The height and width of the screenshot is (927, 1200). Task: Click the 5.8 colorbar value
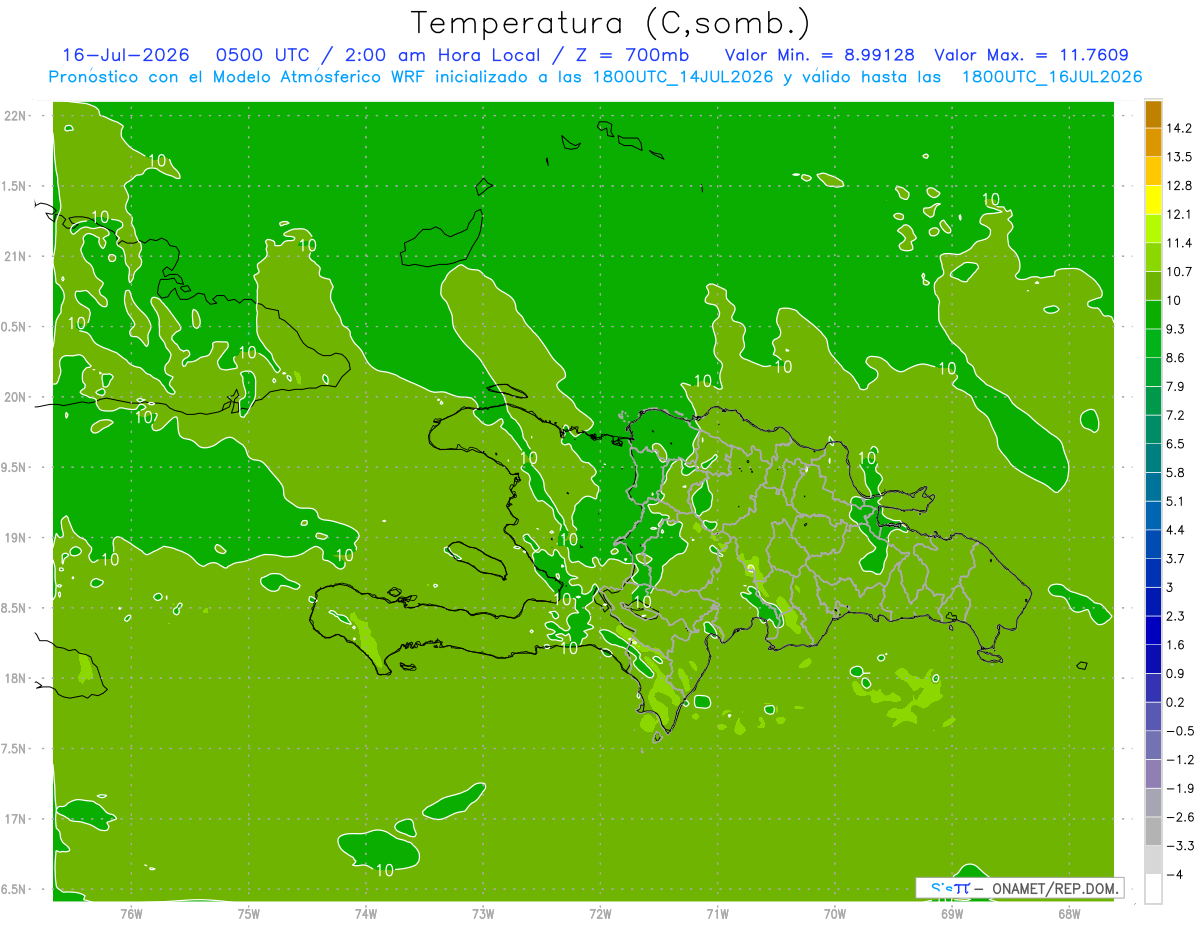tap(1176, 472)
